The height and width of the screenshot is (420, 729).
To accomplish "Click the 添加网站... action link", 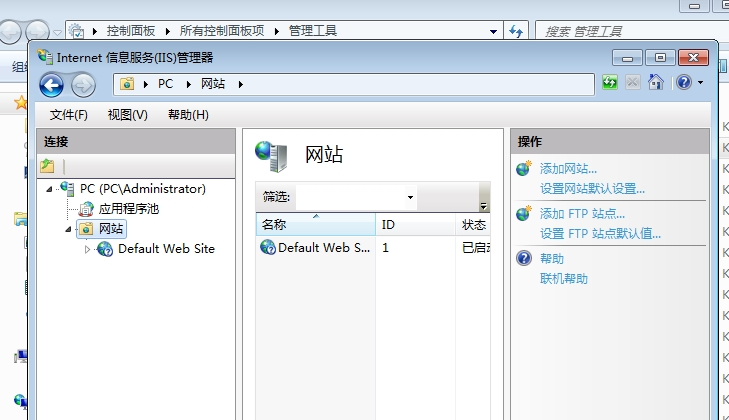I will tap(568, 168).
